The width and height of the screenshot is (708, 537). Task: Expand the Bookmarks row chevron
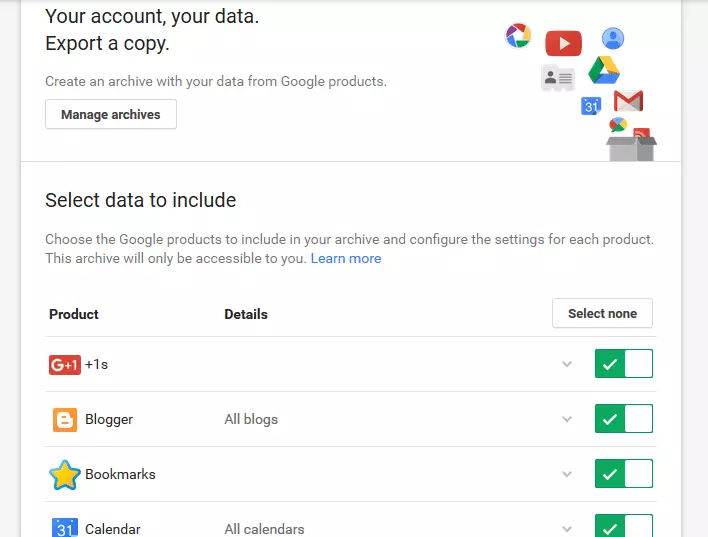tap(567, 474)
